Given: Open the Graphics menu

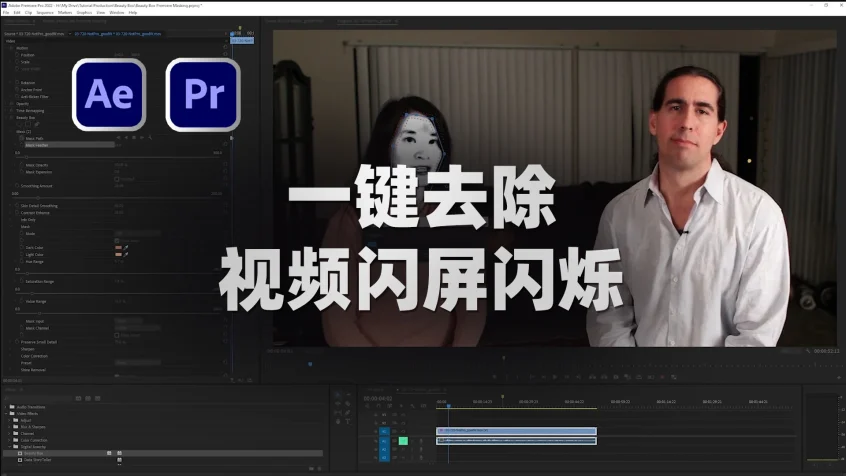Looking at the screenshot, I should pyautogui.click(x=84, y=12).
